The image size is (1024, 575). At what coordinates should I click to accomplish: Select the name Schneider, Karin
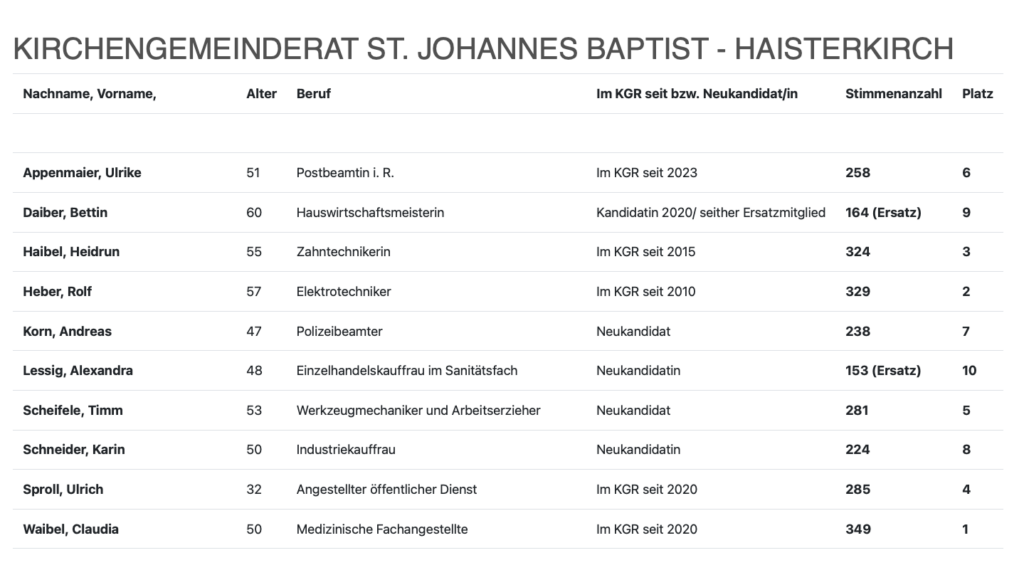pyautogui.click(x=74, y=450)
